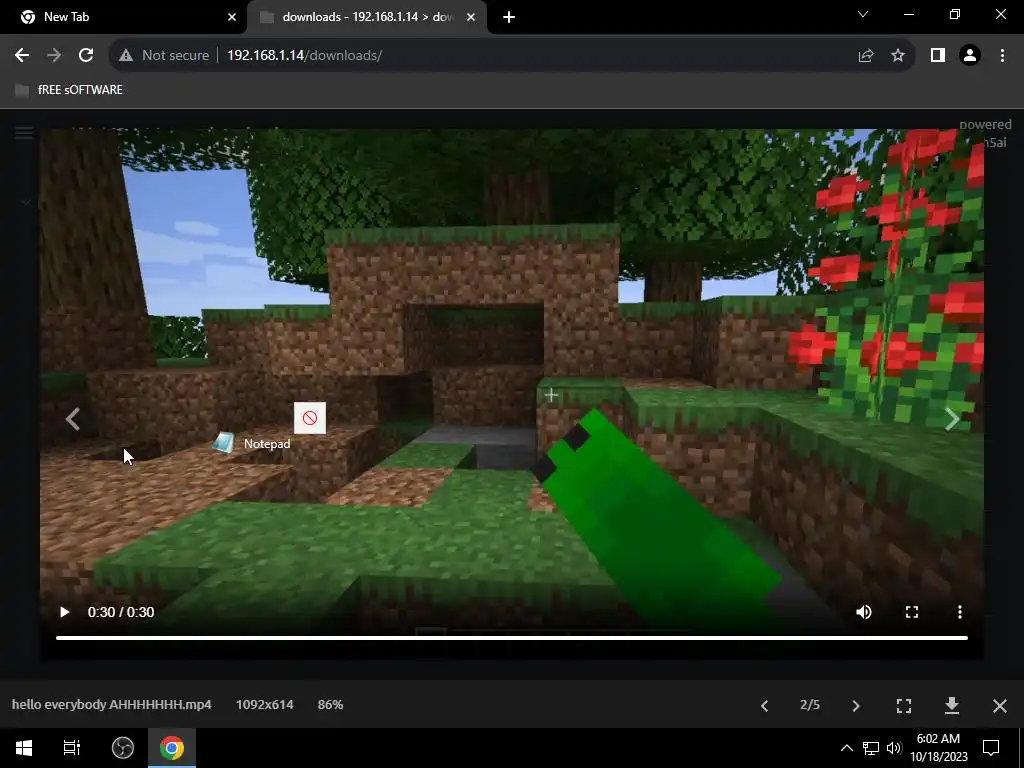Viewport: 1024px width, 768px height.
Task: Mute the video volume
Action: pos(863,612)
